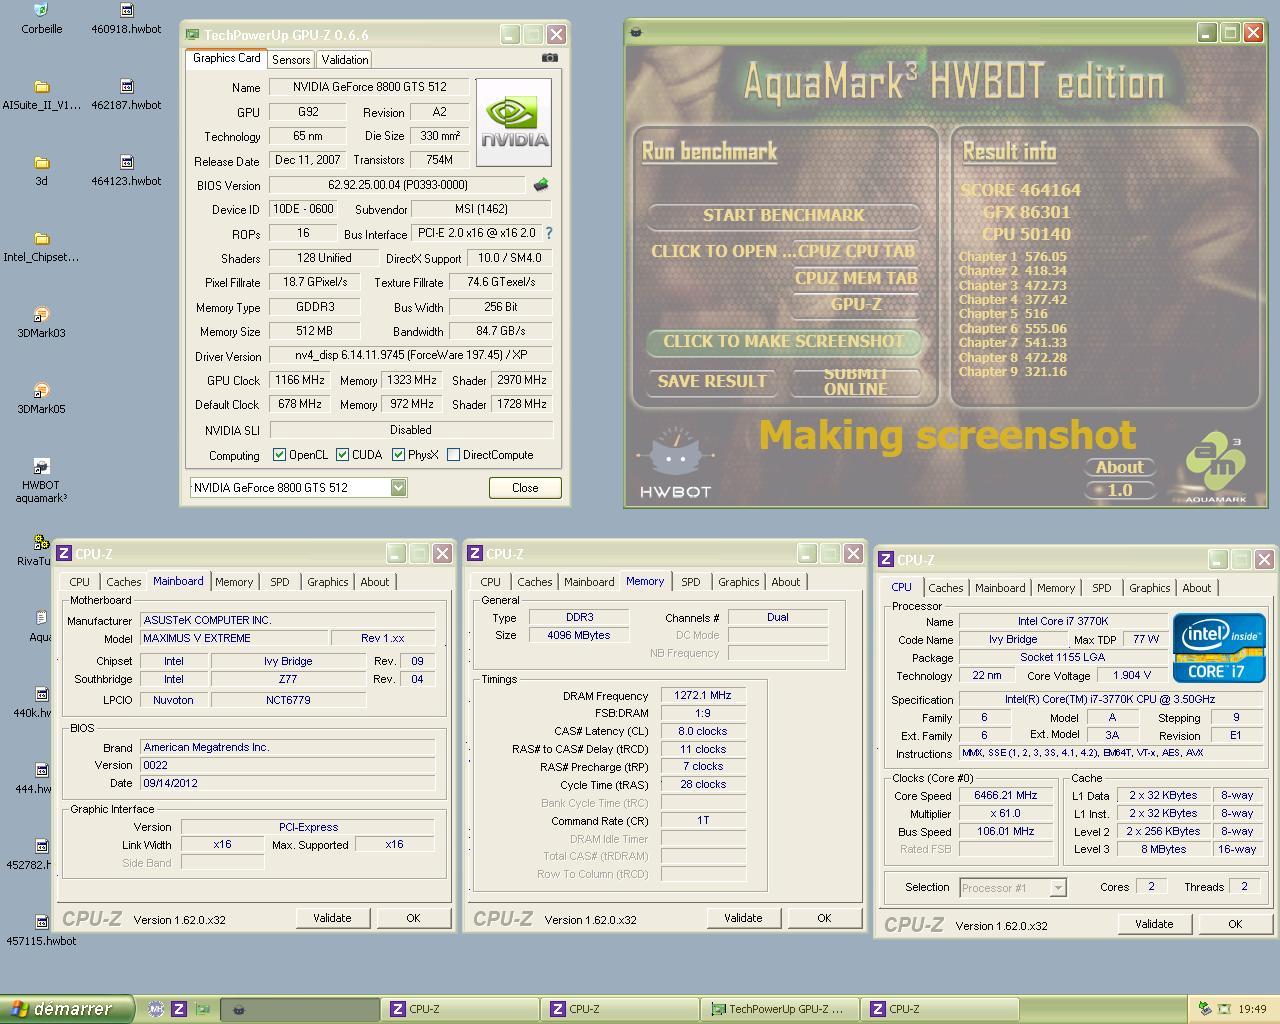Select the 452782 hwbot file icon

point(41,847)
